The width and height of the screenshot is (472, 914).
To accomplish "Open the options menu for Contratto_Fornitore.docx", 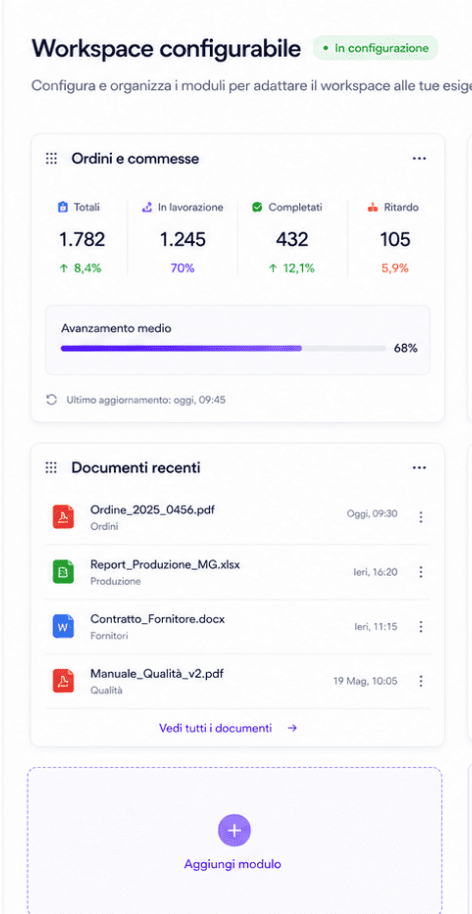I will [x=421, y=627].
